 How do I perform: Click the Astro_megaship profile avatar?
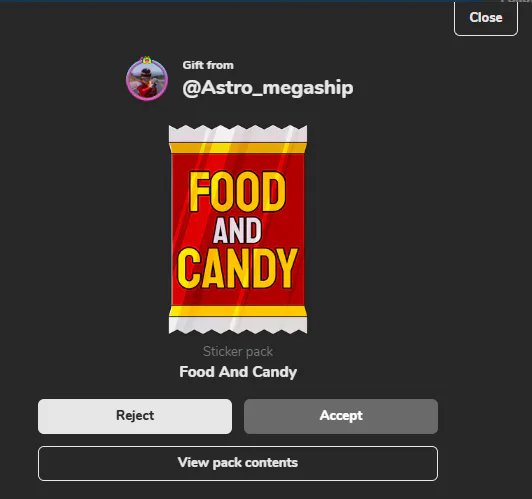tap(147, 80)
